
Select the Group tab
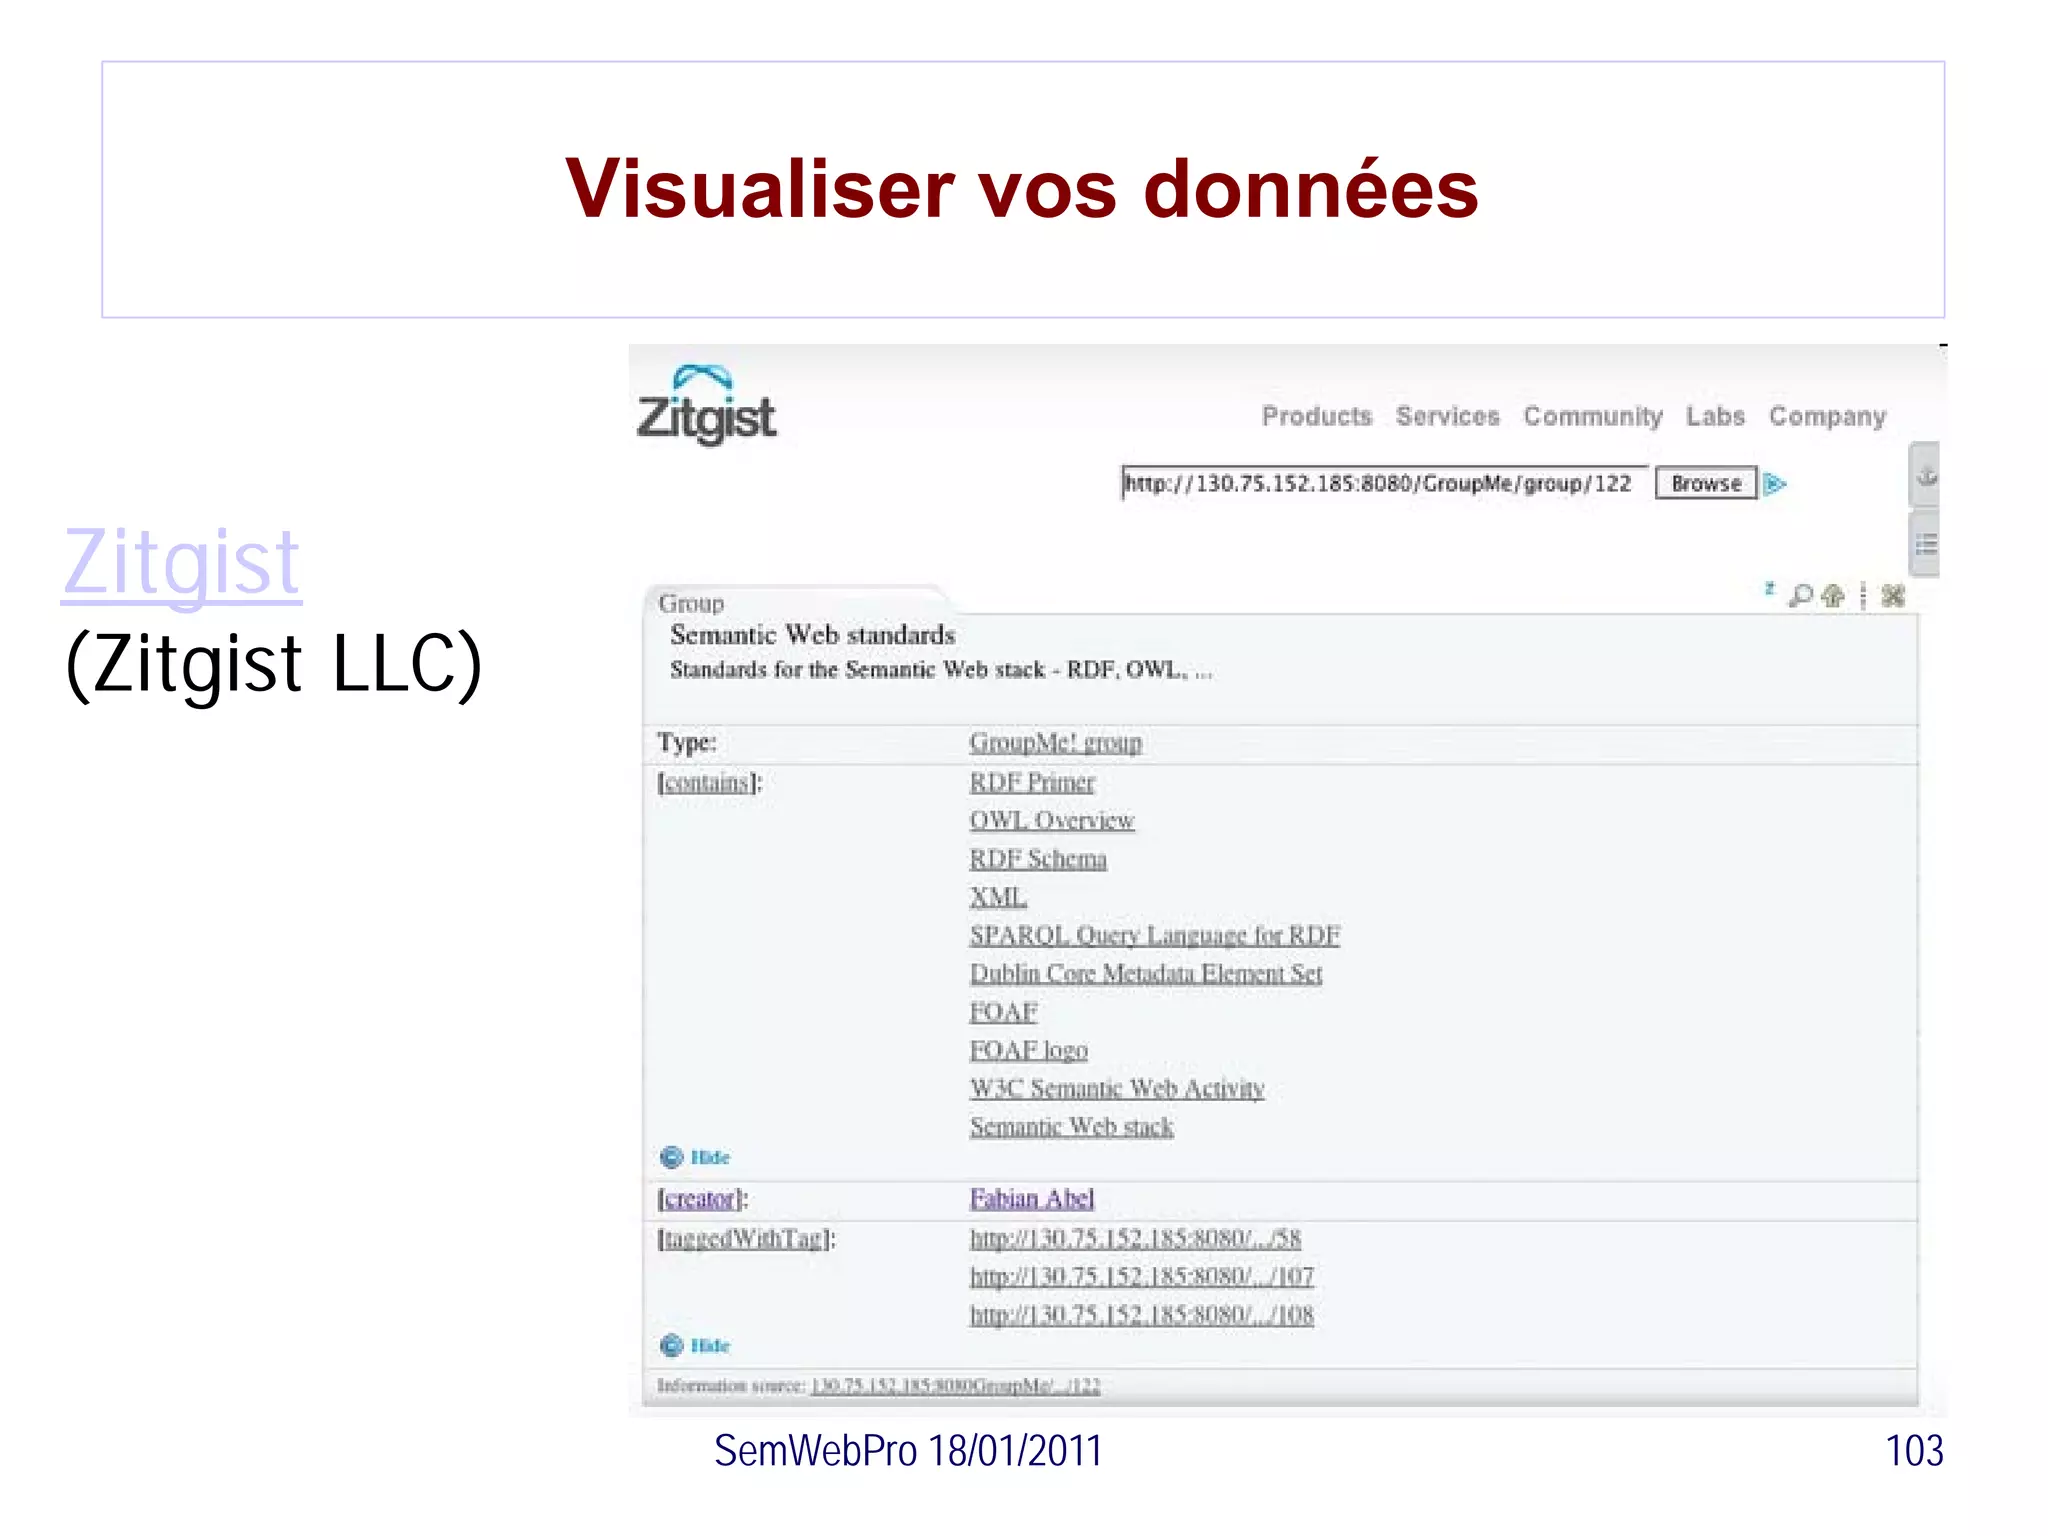coord(691,603)
